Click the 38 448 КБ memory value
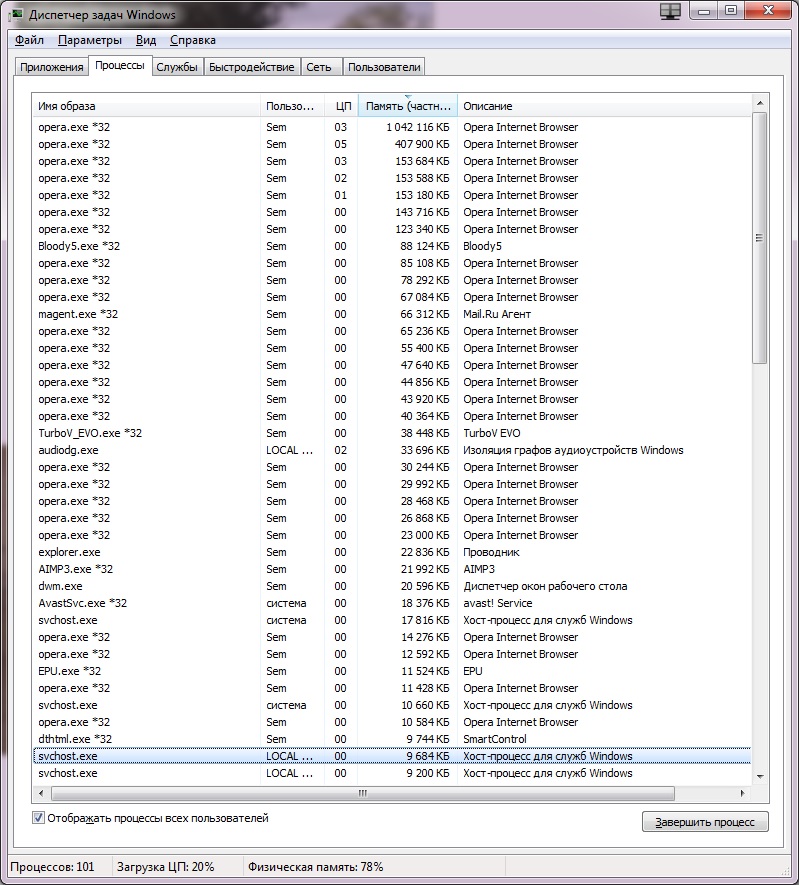 click(425, 433)
